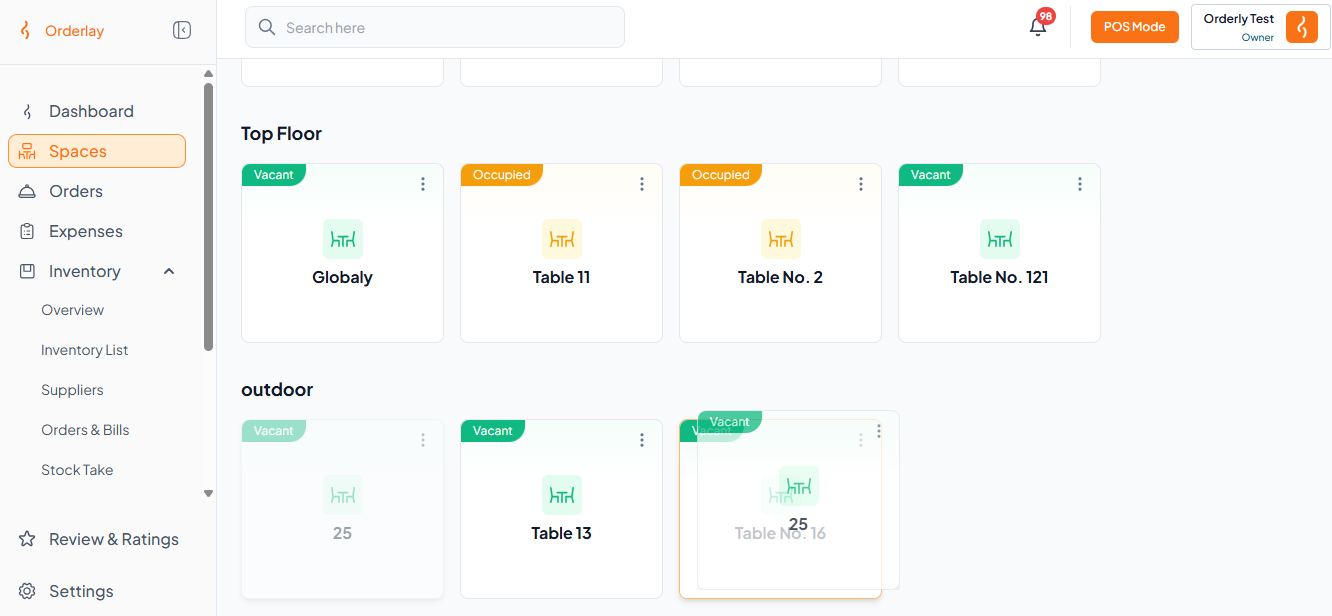Click the Review & Ratings star icon
The image size is (1332, 616).
click(x=28, y=539)
